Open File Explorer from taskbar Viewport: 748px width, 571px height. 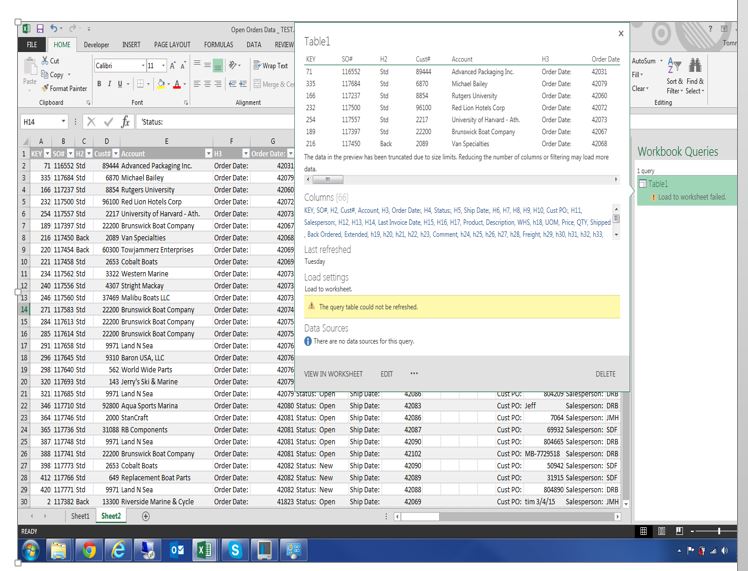click(x=59, y=550)
